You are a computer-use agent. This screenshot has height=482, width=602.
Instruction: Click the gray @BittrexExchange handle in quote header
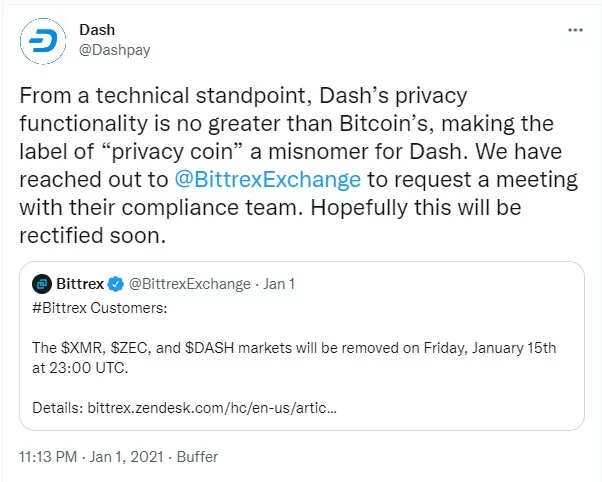[189, 283]
